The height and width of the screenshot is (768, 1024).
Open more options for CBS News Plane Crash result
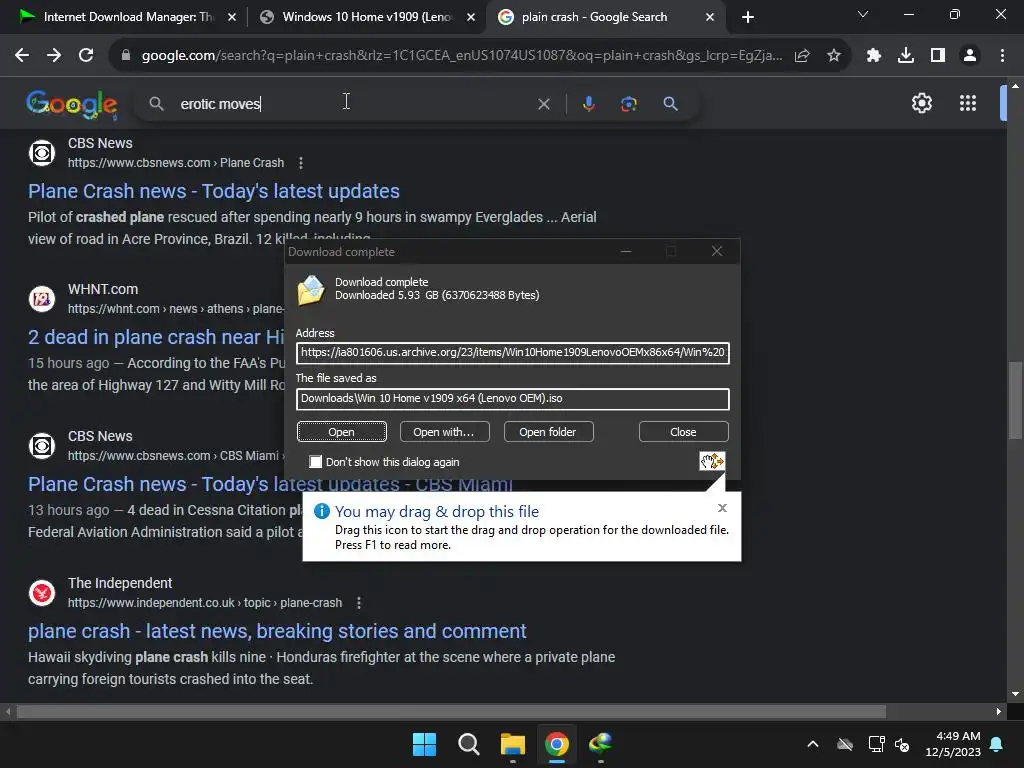point(300,163)
